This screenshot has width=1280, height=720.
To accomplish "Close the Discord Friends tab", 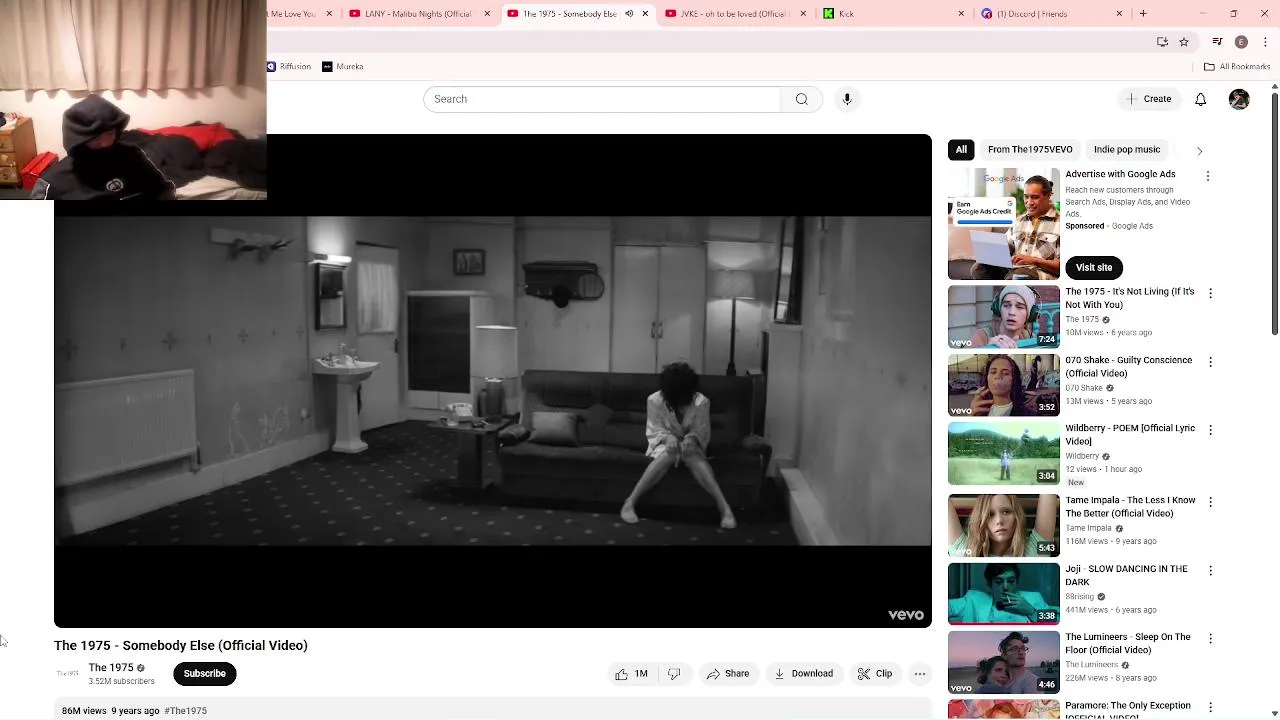I will pyautogui.click(x=1119, y=14).
